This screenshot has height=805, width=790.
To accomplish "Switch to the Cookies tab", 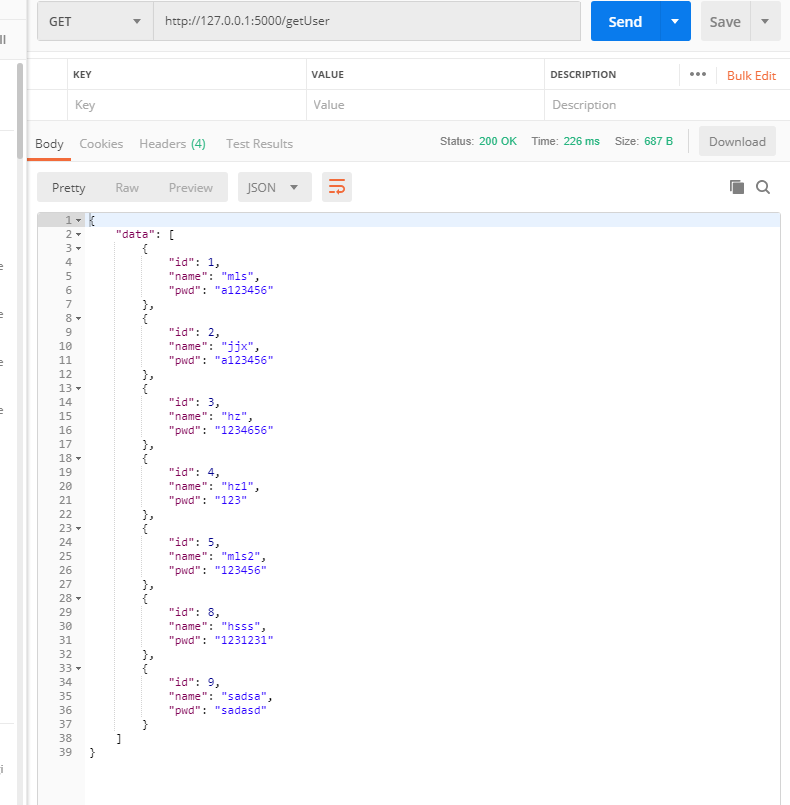I will click(101, 143).
